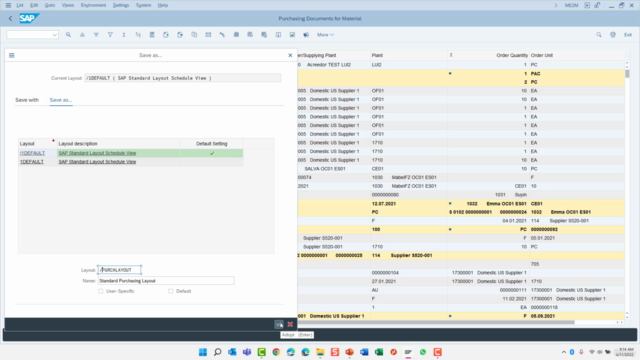Show hidden system tray icons
This screenshot has width=640, height=360.
click(x=564, y=352)
